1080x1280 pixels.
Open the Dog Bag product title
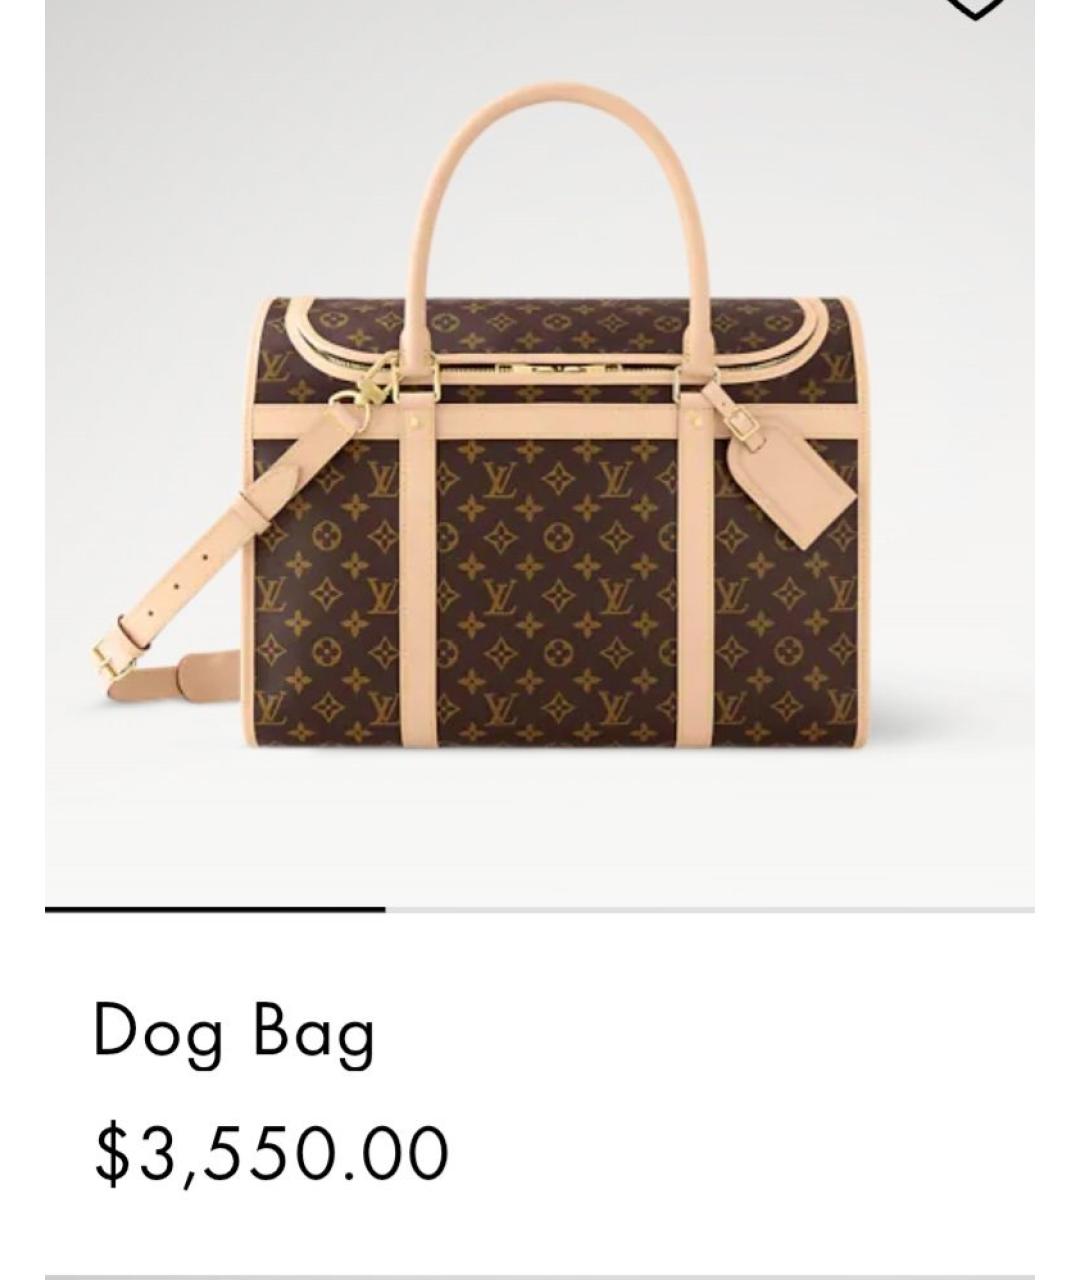[234, 1032]
